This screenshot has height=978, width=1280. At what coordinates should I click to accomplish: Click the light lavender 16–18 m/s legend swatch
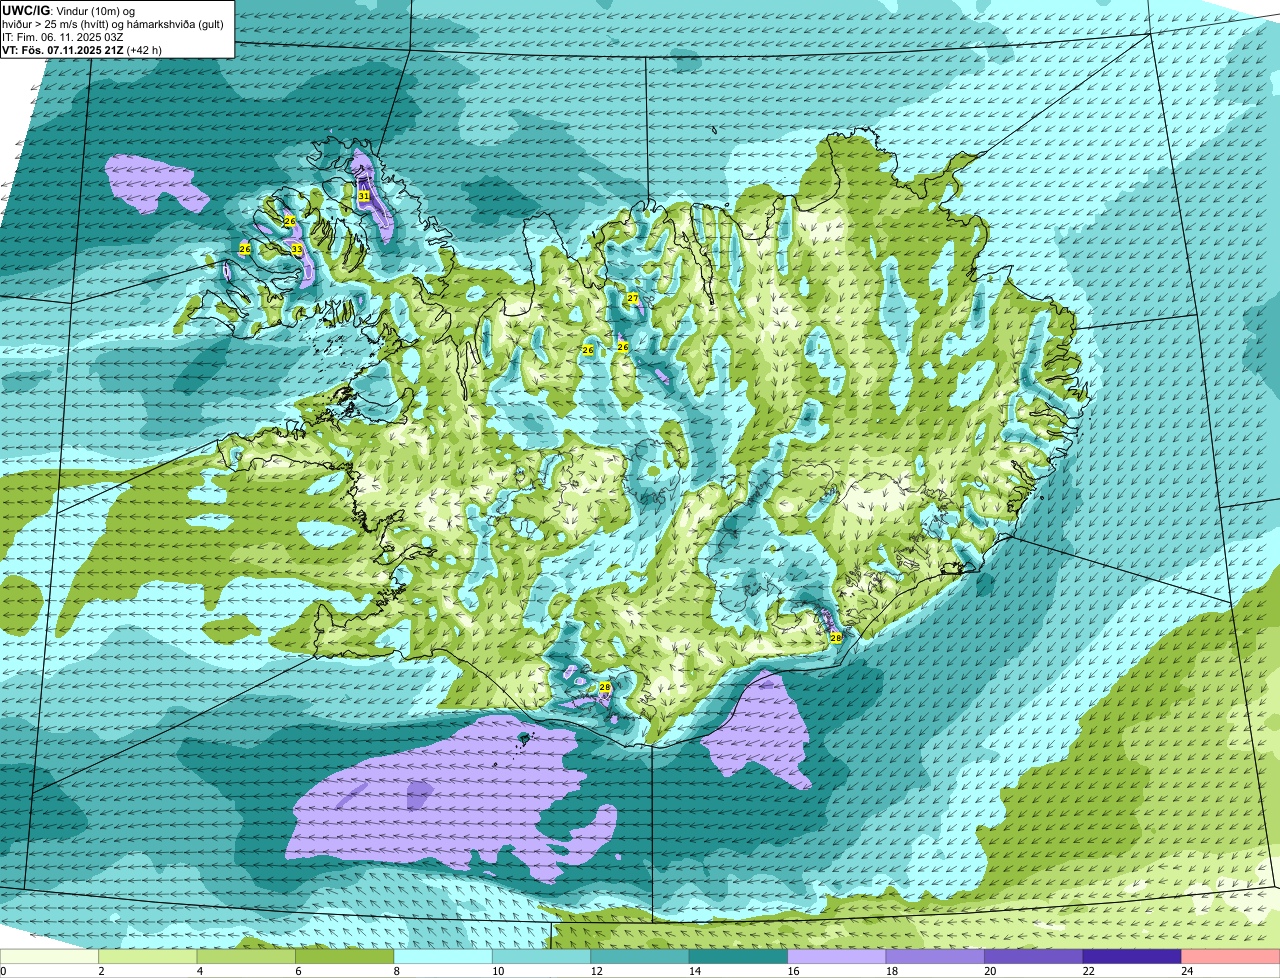[x=837, y=957]
